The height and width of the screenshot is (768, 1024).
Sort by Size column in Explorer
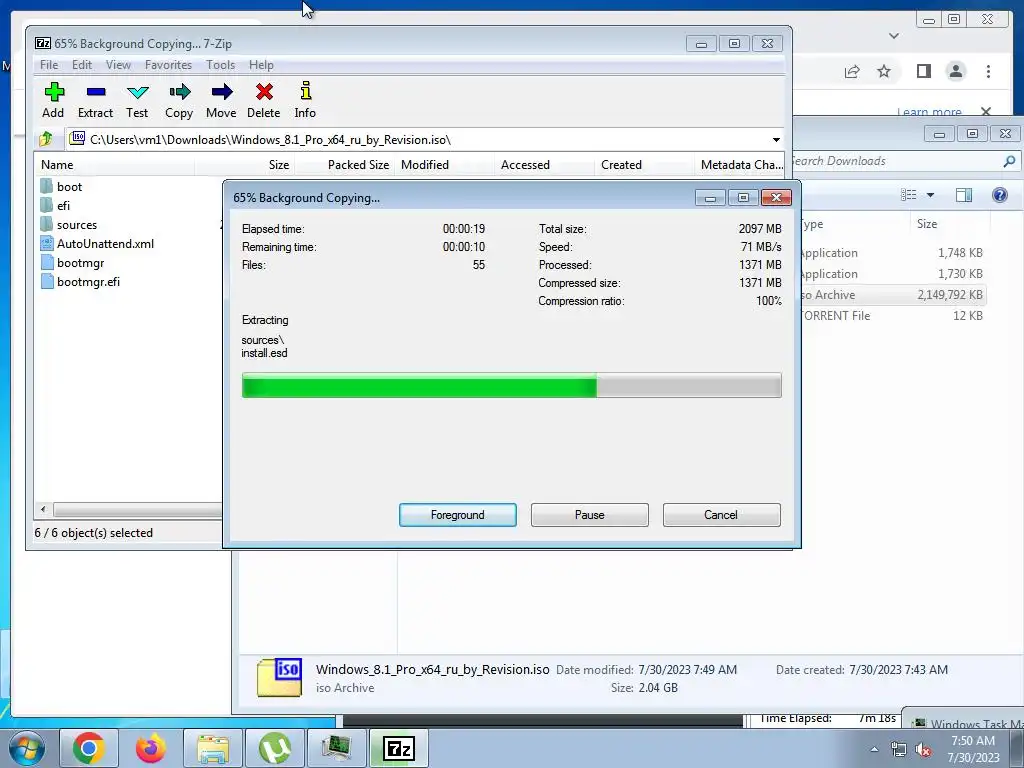tap(949, 224)
